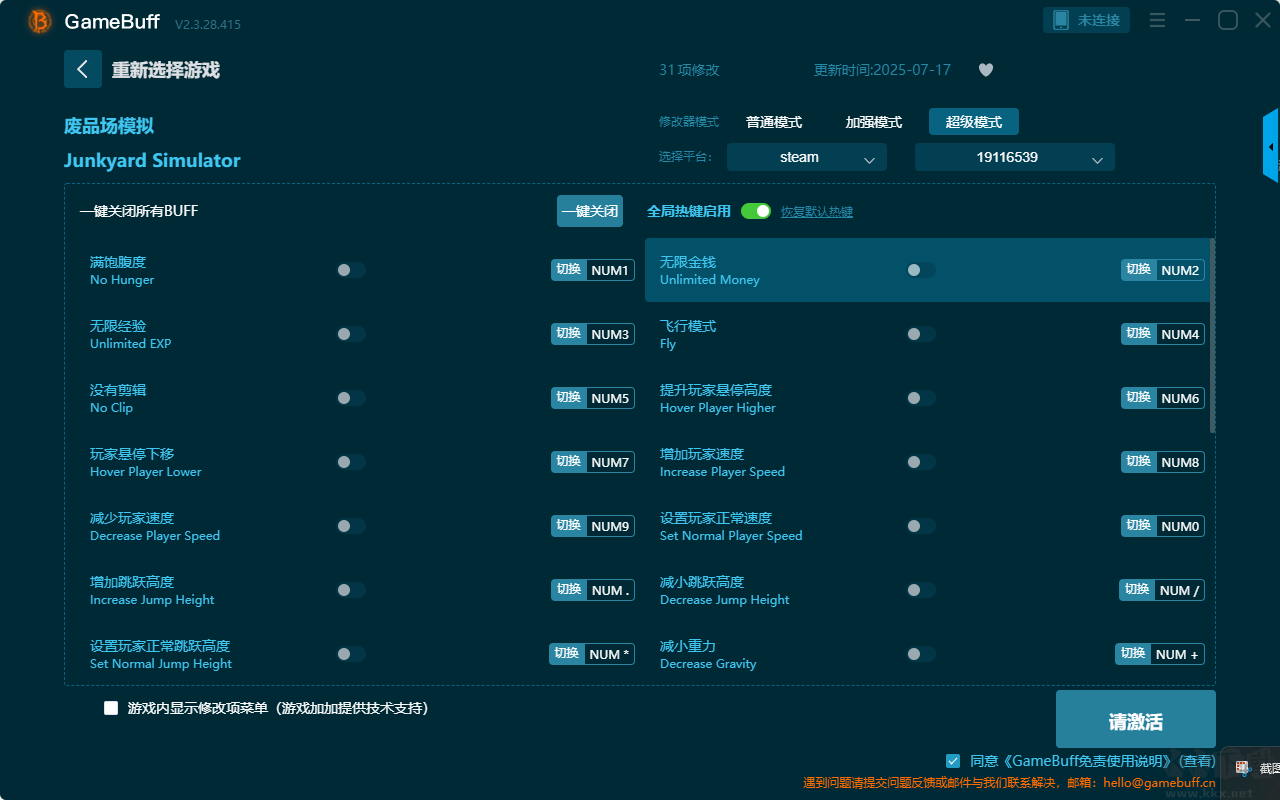Enable Increase Jump Height toggle
This screenshot has width=1280, height=800.
tap(351, 590)
